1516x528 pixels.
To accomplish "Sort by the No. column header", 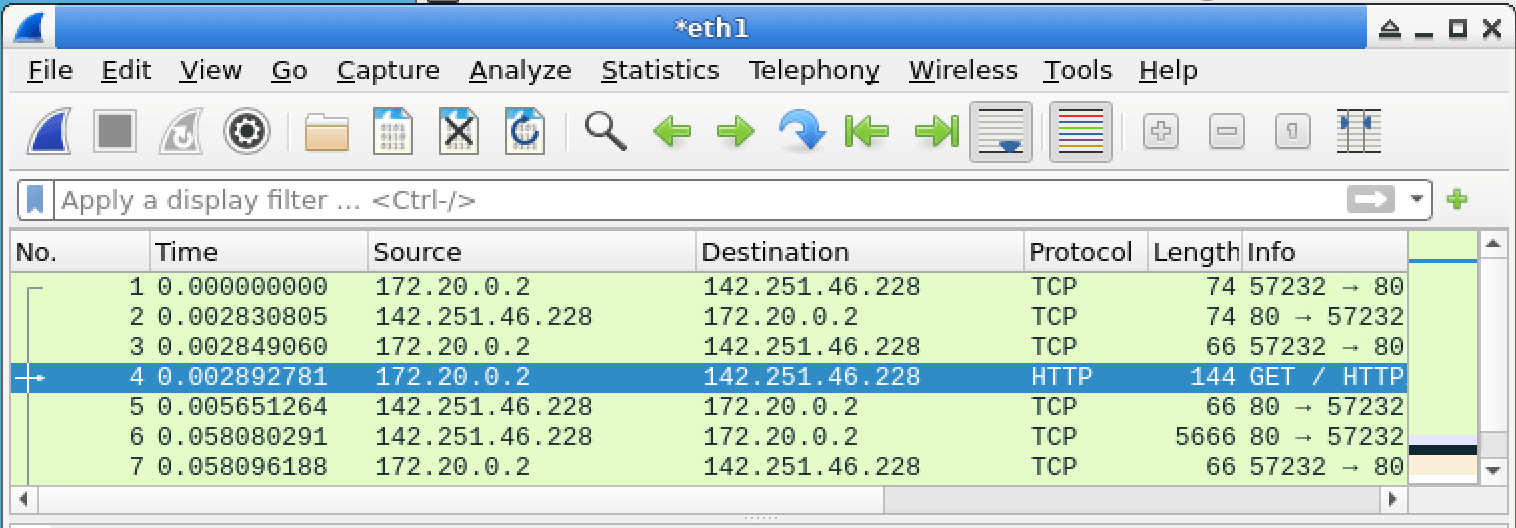I will 81,252.
